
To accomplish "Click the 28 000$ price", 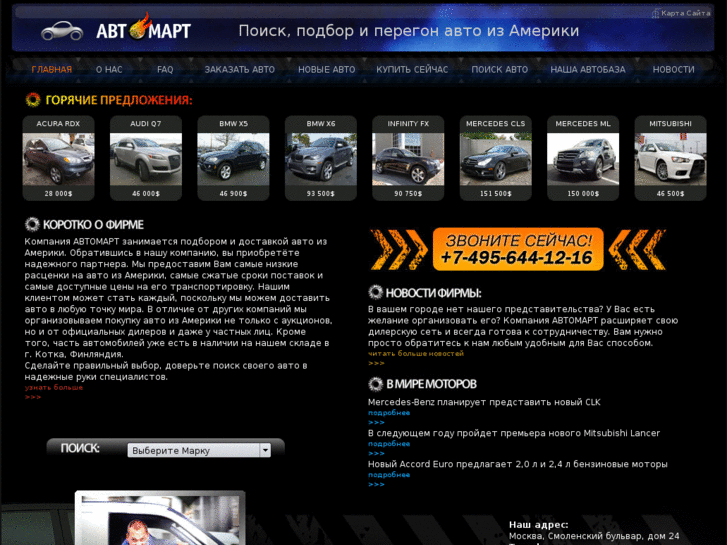I will 58,193.
